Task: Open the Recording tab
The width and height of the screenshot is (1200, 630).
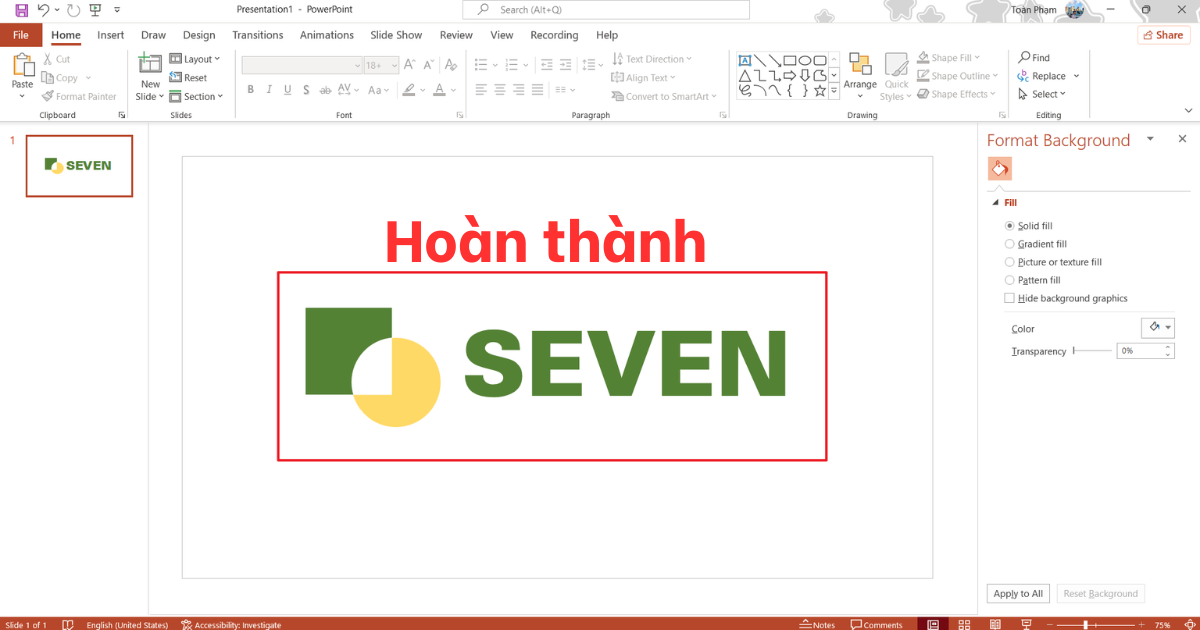Action: [554, 35]
